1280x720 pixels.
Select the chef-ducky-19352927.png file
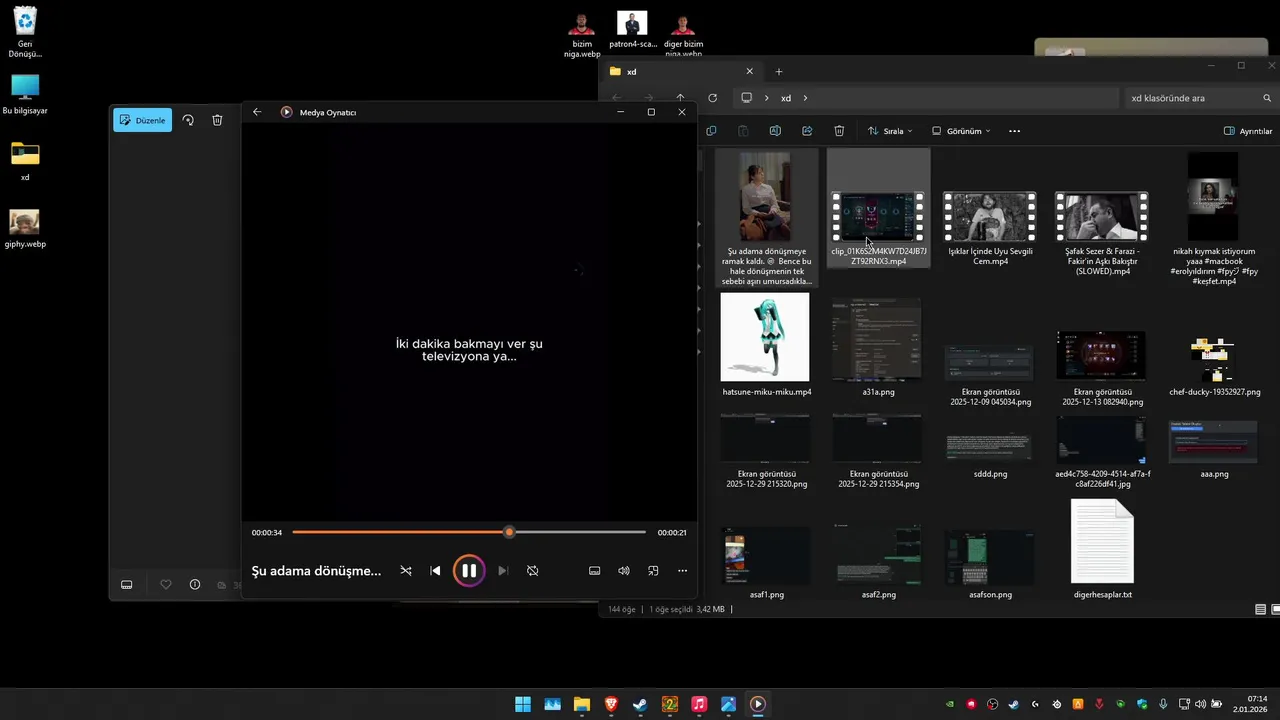click(x=1214, y=364)
